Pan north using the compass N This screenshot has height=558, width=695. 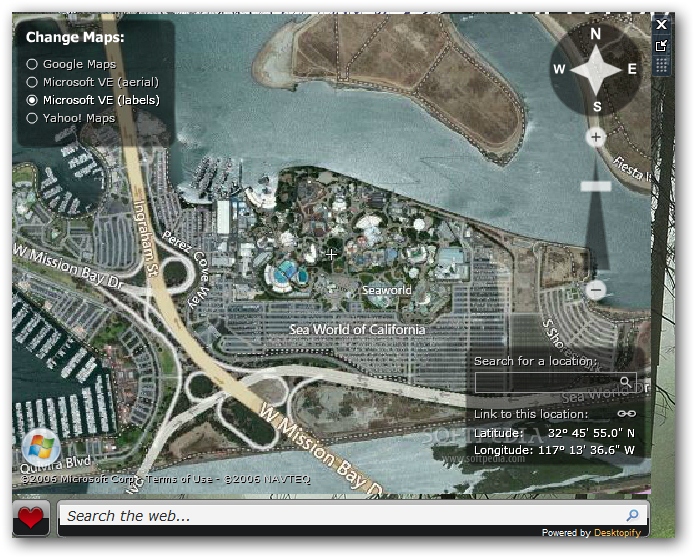click(x=595, y=34)
